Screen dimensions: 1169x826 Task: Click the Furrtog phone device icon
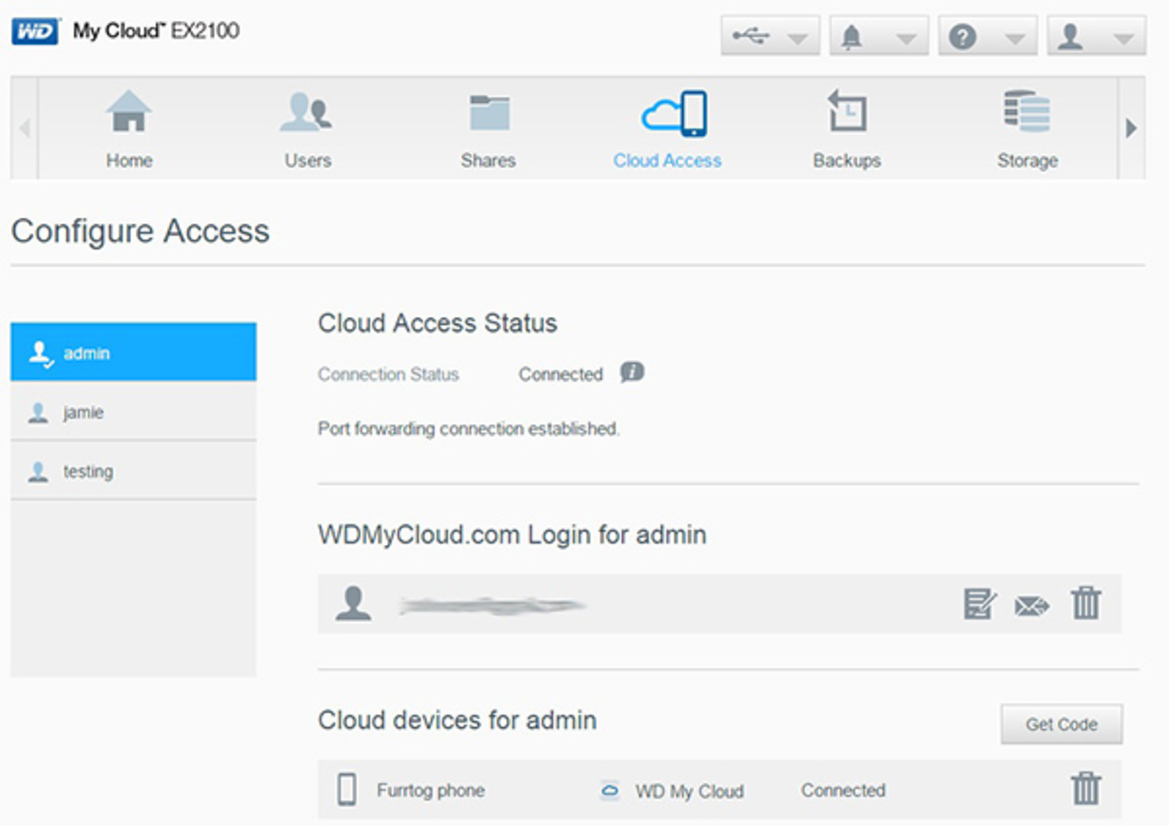[347, 789]
